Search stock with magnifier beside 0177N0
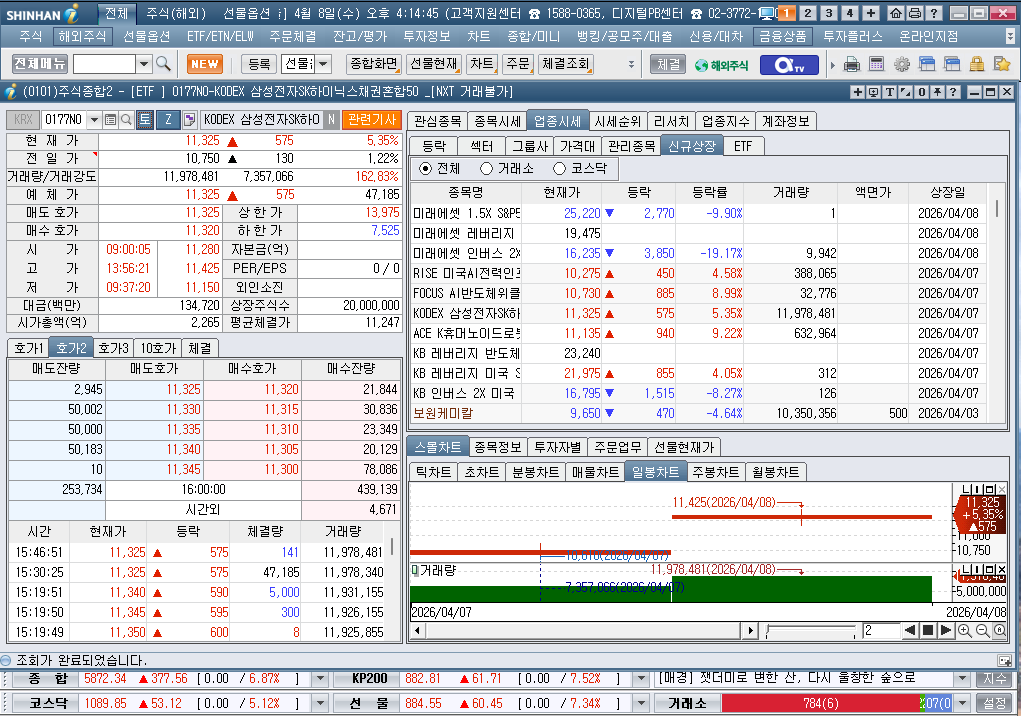 coord(126,119)
